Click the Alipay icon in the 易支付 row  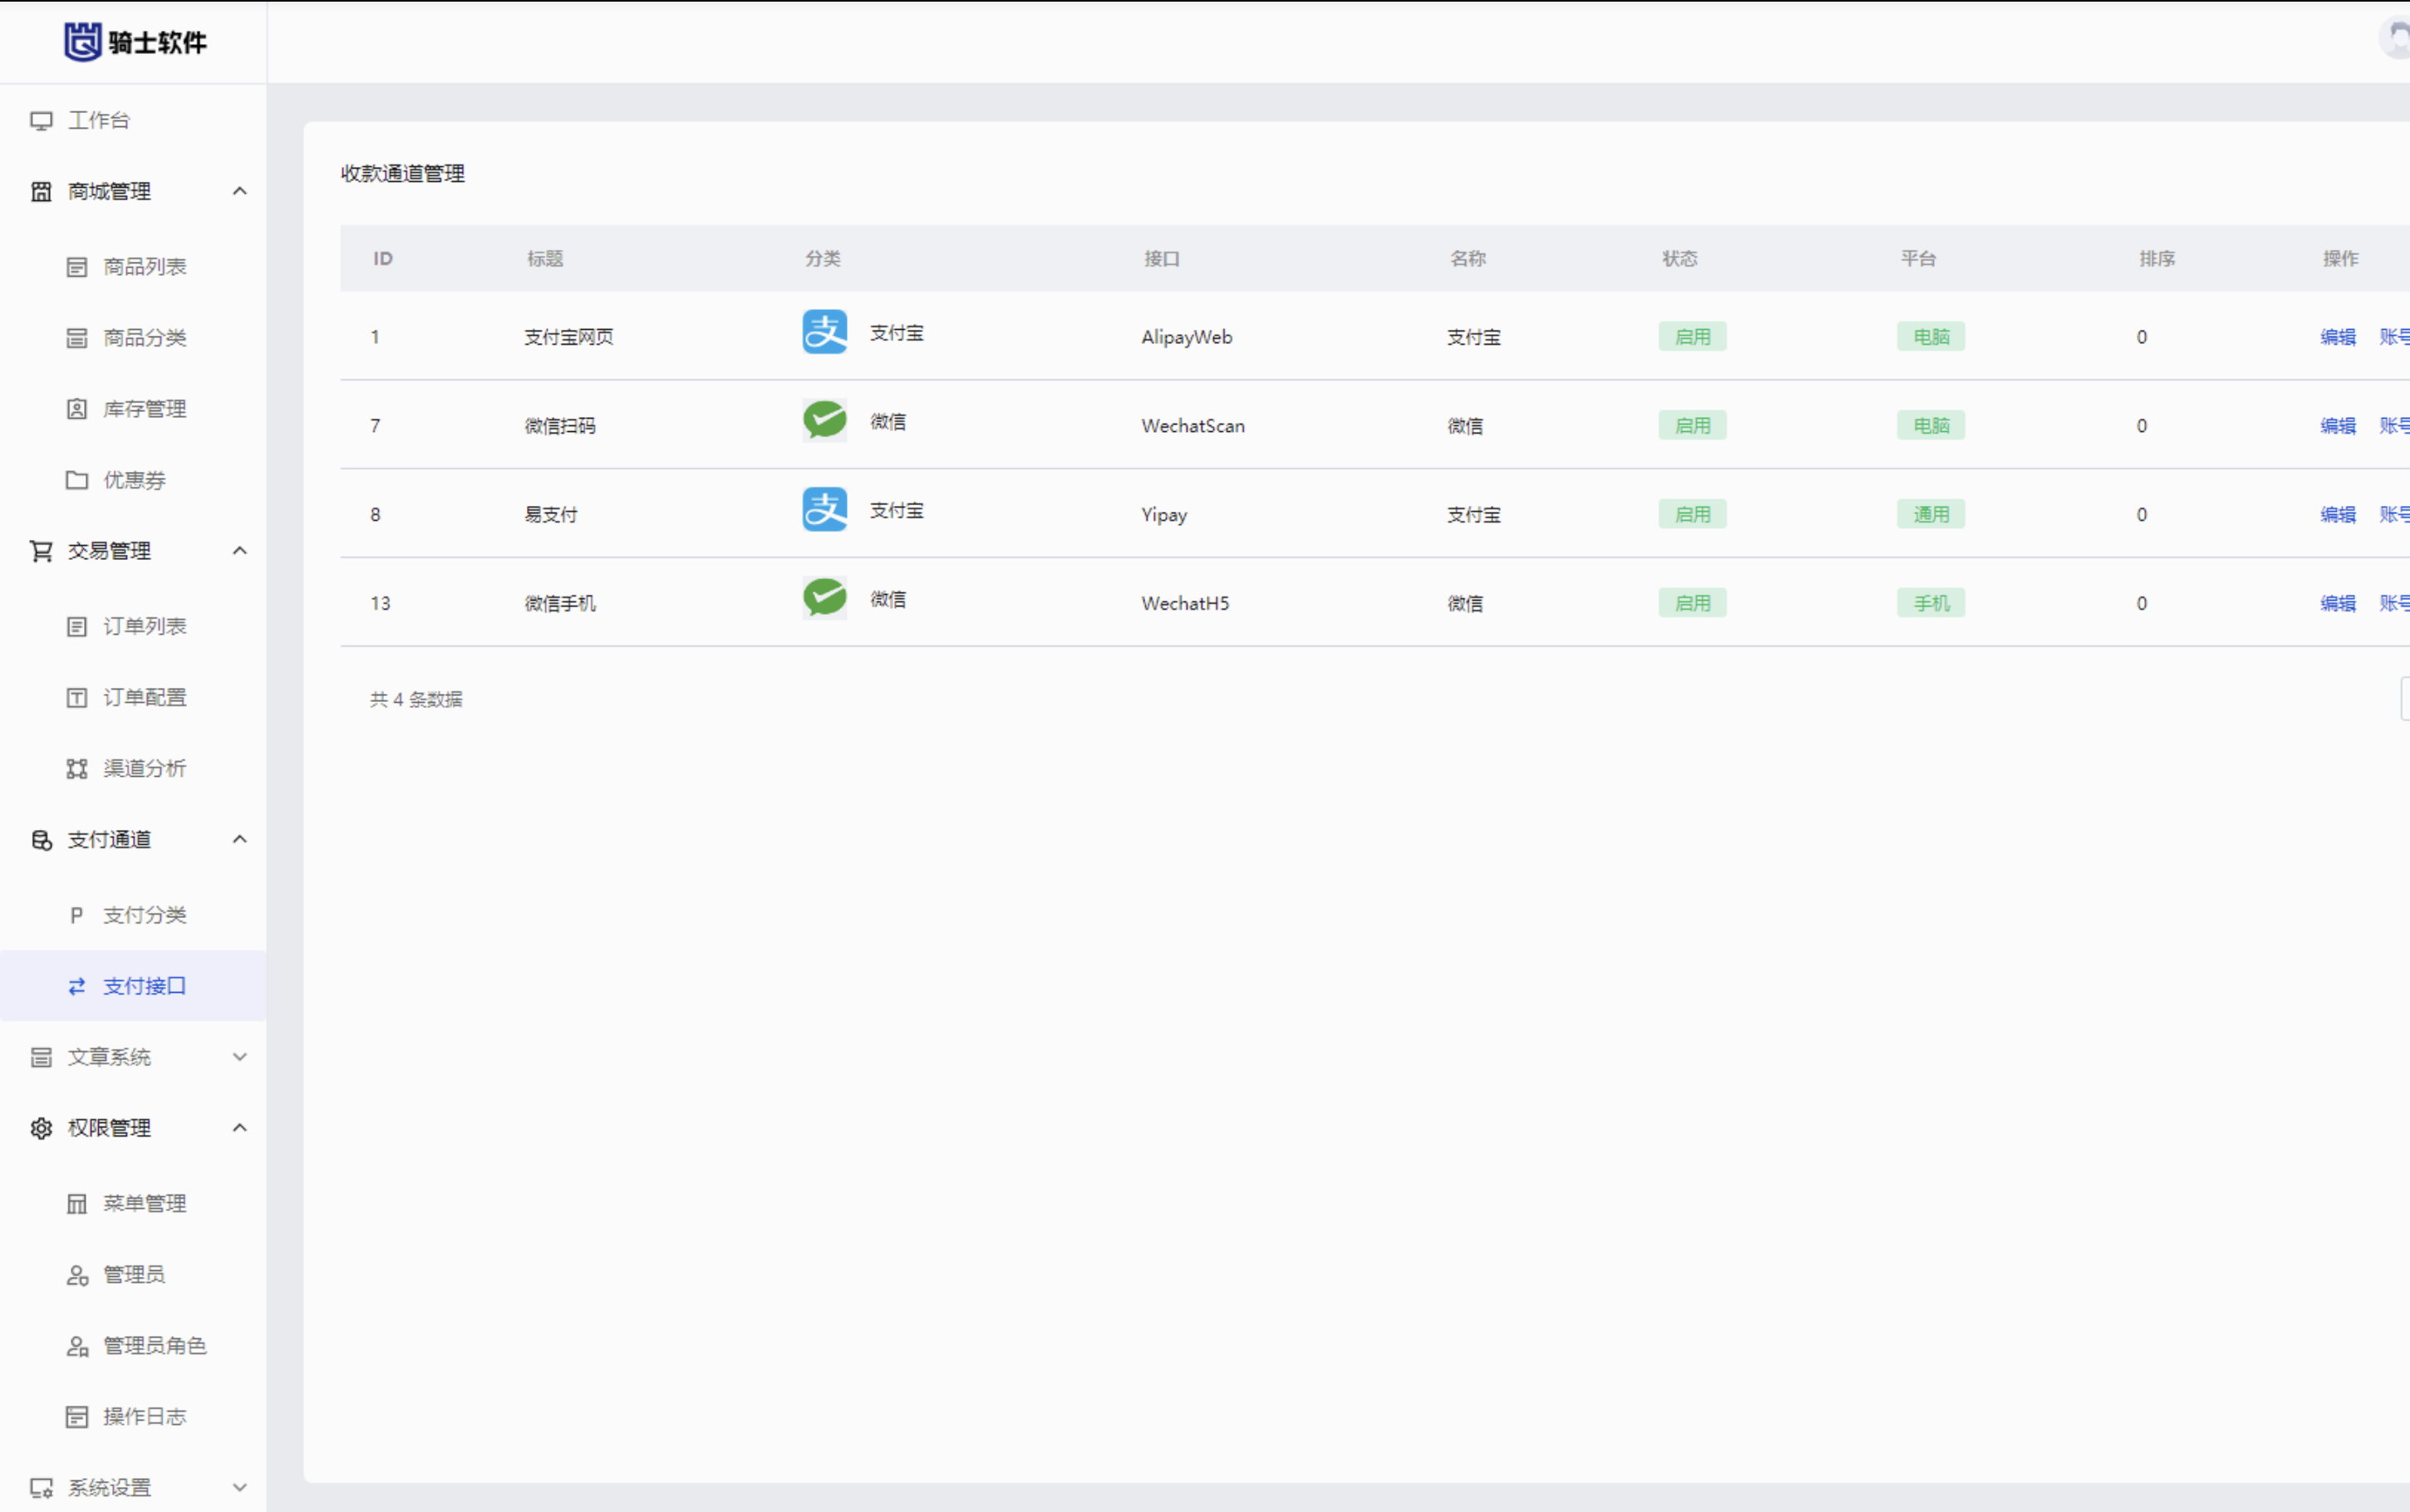point(824,510)
